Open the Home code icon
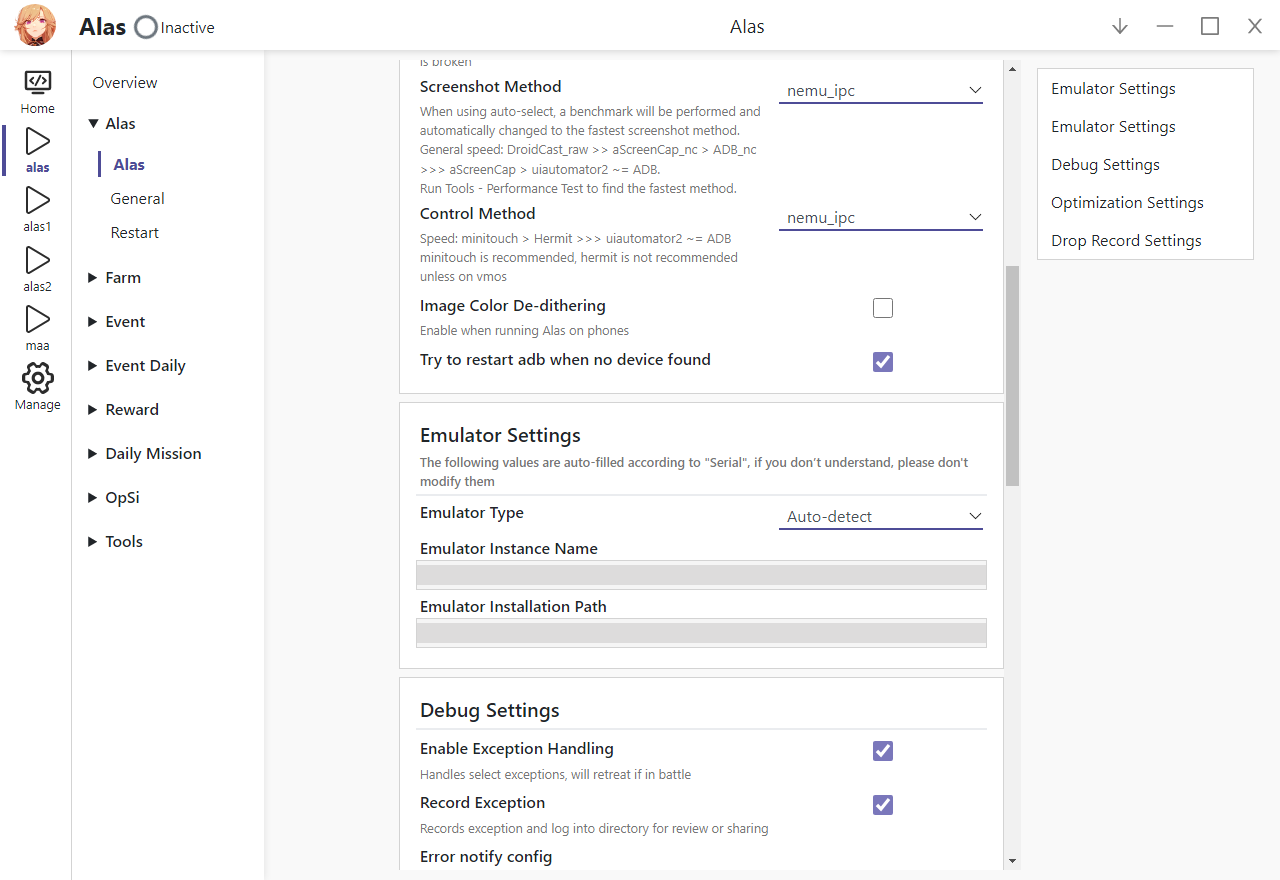 [38, 82]
